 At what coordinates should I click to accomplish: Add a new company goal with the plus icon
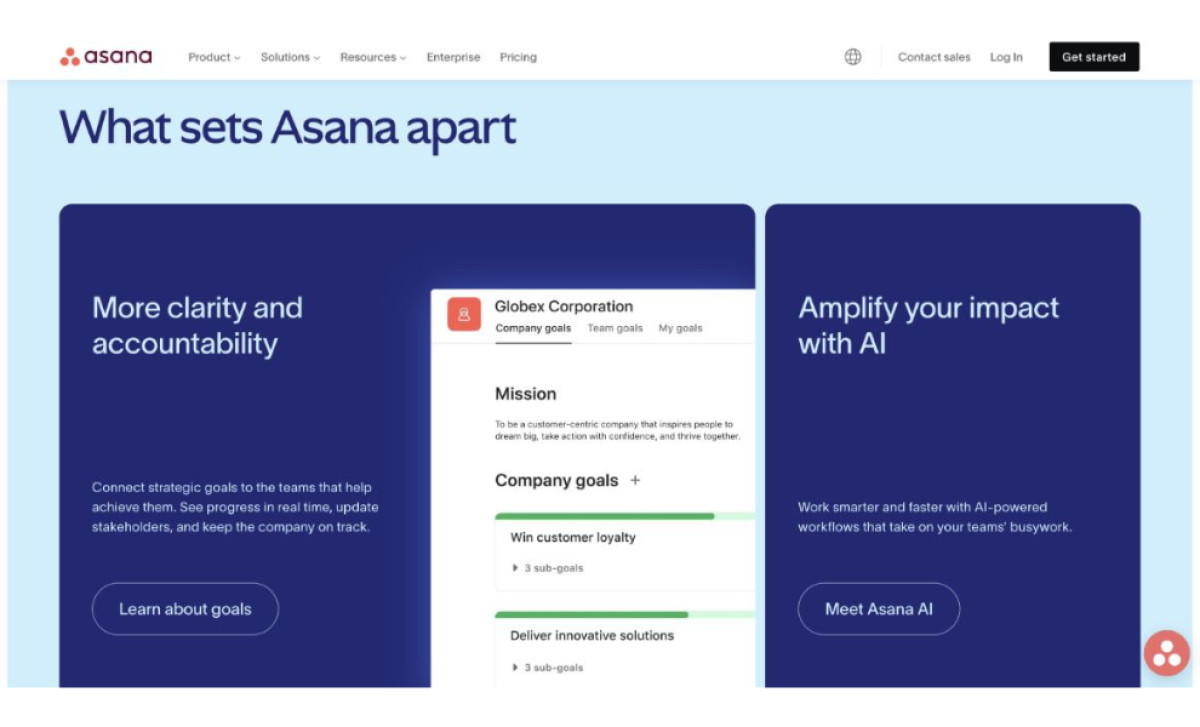tap(635, 481)
